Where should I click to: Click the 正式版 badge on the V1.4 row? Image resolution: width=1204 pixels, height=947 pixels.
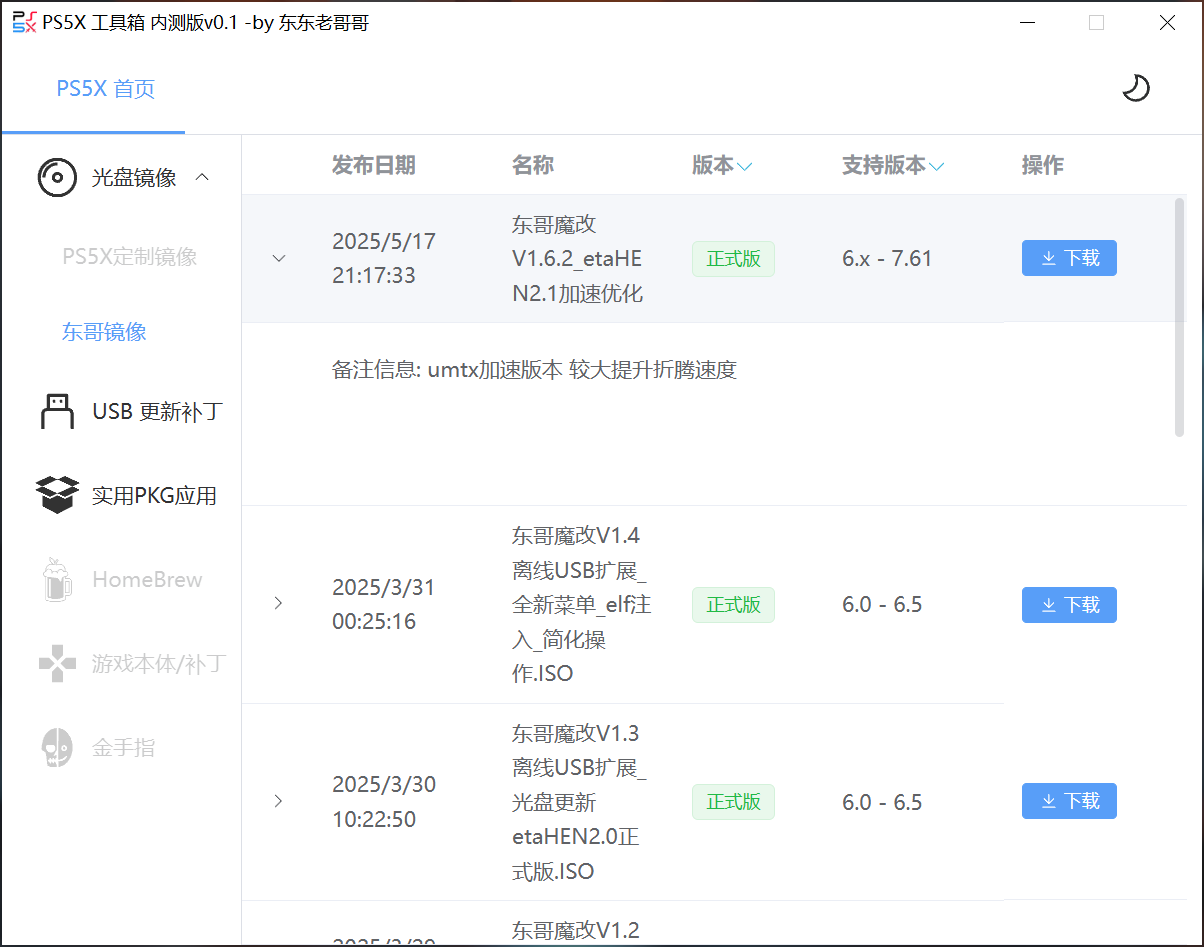click(x=733, y=604)
